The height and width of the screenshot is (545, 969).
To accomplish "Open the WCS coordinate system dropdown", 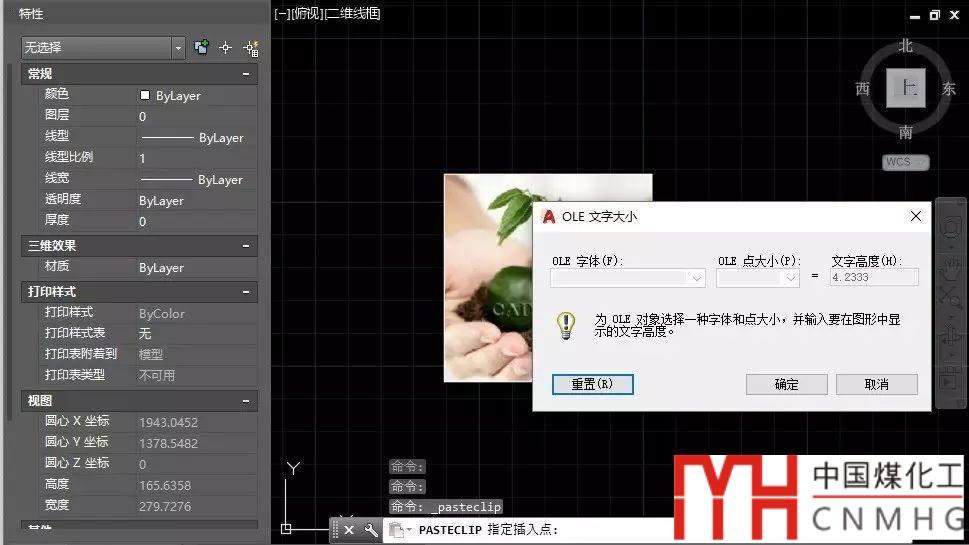I will pos(905,162).
